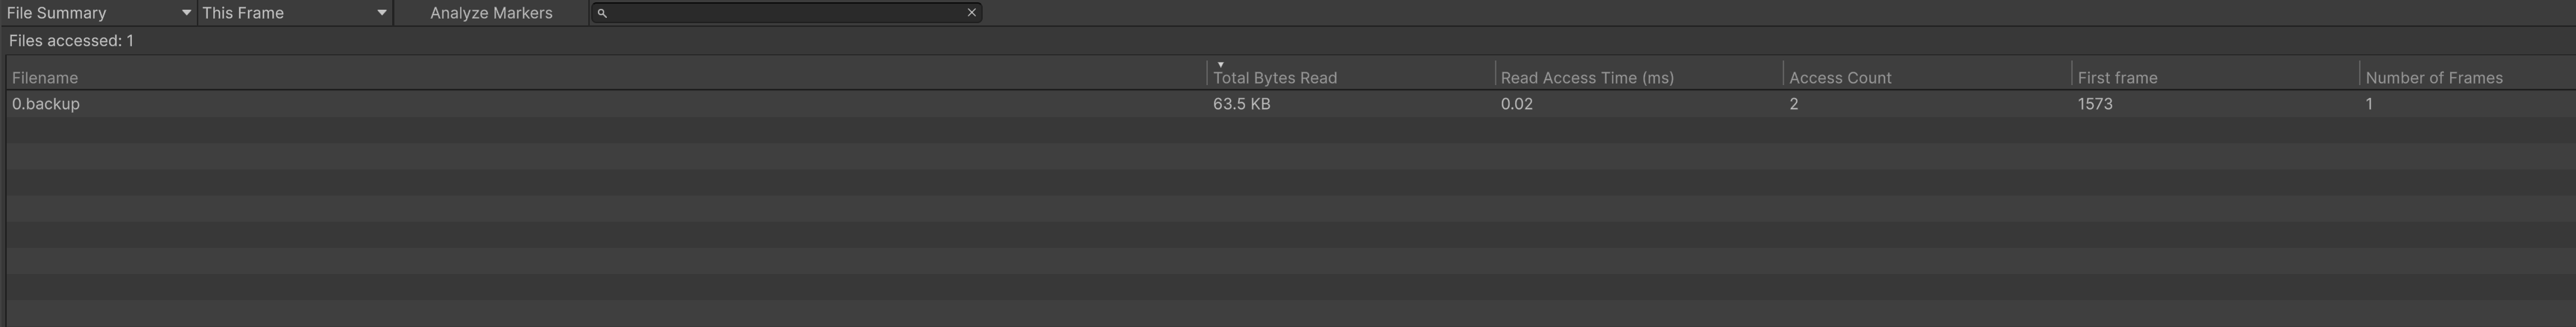Viewport: 2576px width, 327px height.
Task: Sort by the First frame column
Action: point(2117,78)
